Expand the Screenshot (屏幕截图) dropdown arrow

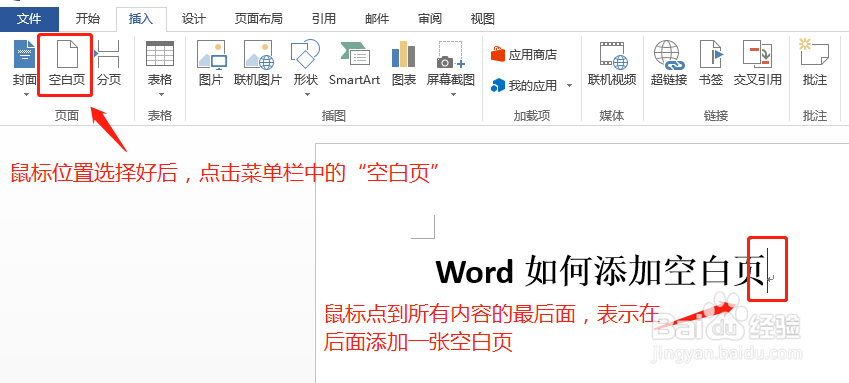[x=453, y=95]
